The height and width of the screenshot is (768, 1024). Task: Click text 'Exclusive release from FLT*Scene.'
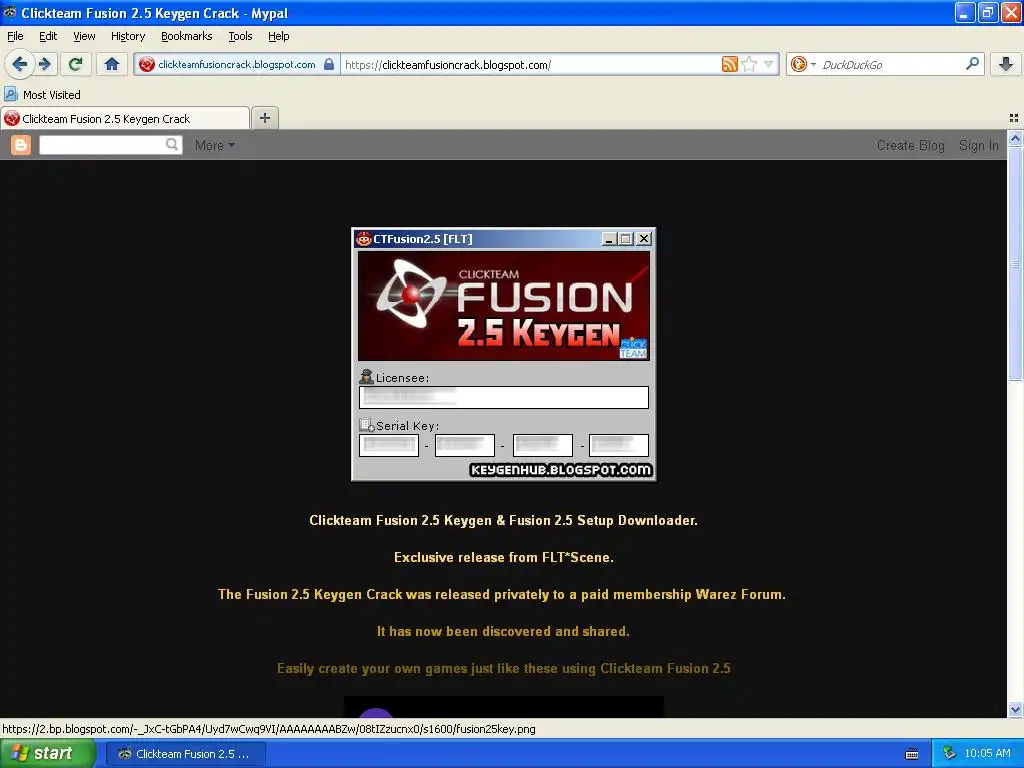coord(504,557)
